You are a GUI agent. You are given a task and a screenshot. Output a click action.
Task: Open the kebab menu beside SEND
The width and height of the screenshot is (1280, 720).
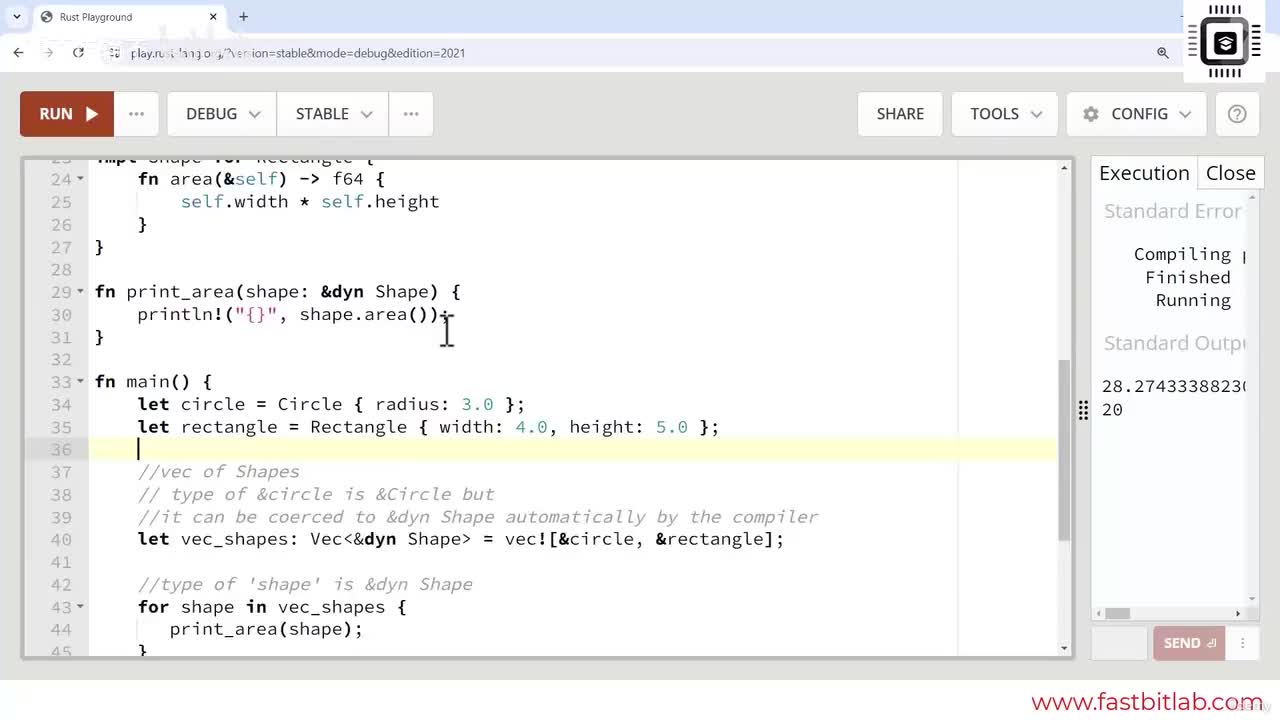point(1243,644)
